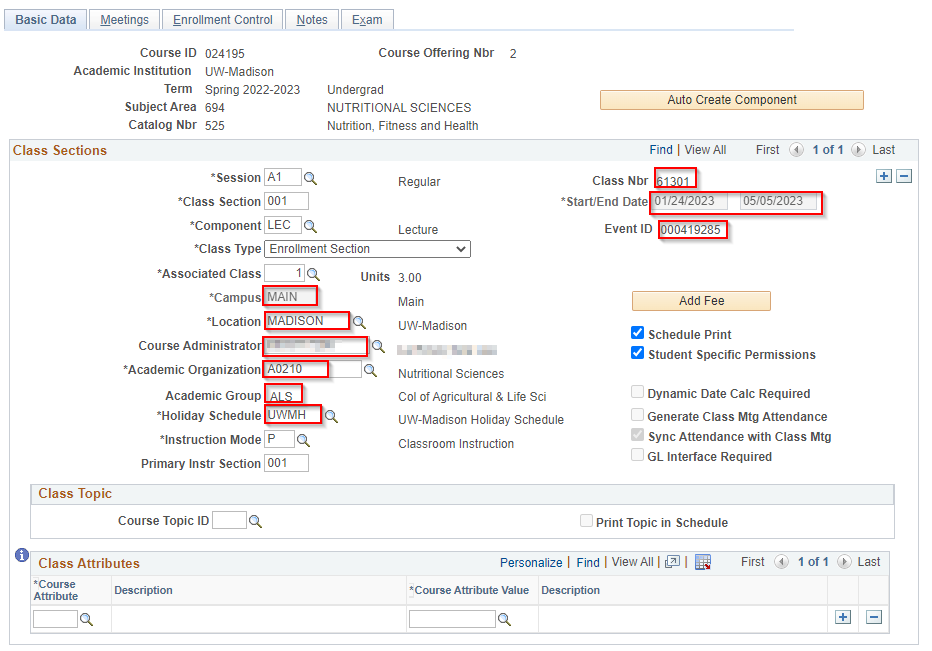
Task: Click the start date 01/24/2023 field
Action: [x=689, y=201]
